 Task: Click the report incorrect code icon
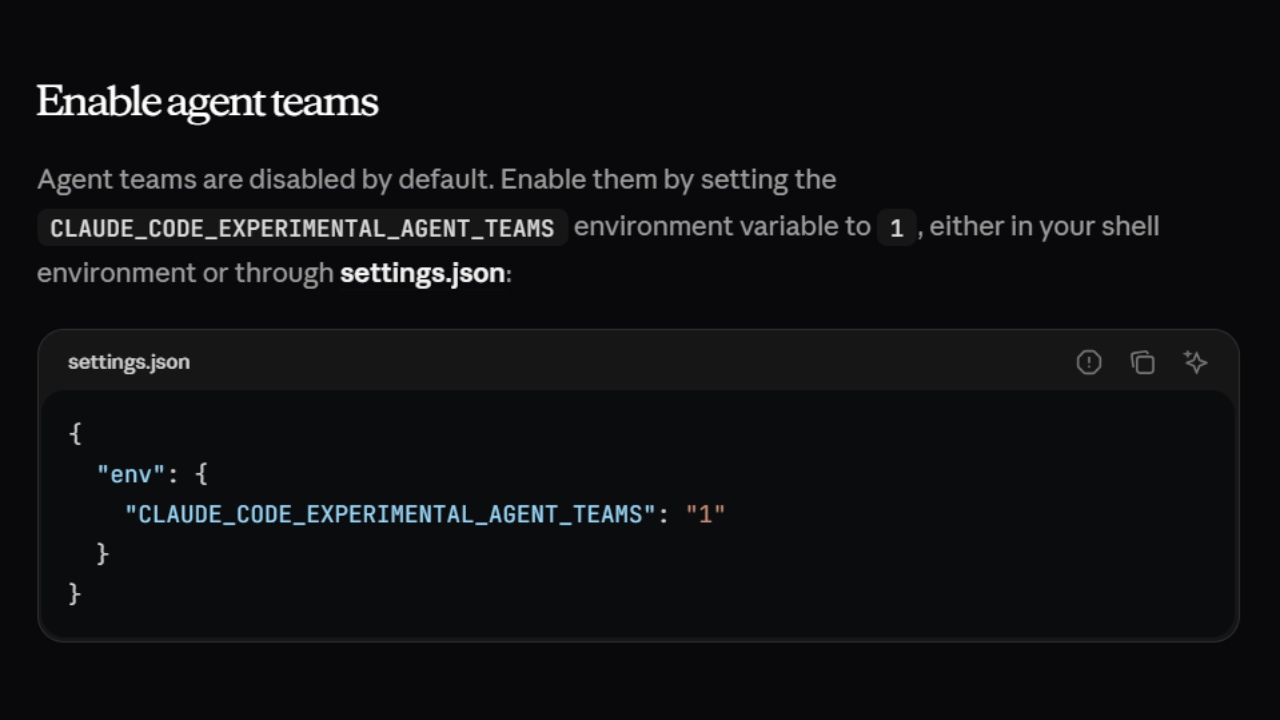[1089, 362]
